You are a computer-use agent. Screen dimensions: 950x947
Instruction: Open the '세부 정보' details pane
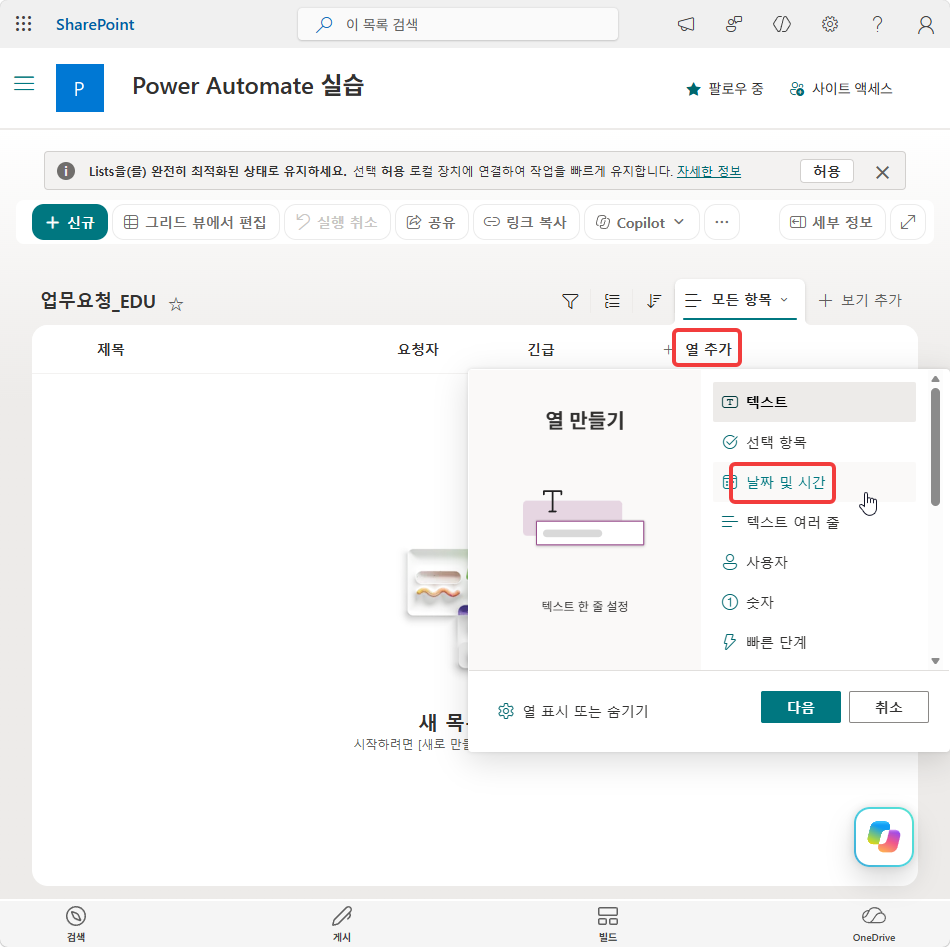click(x=832, y=222)
